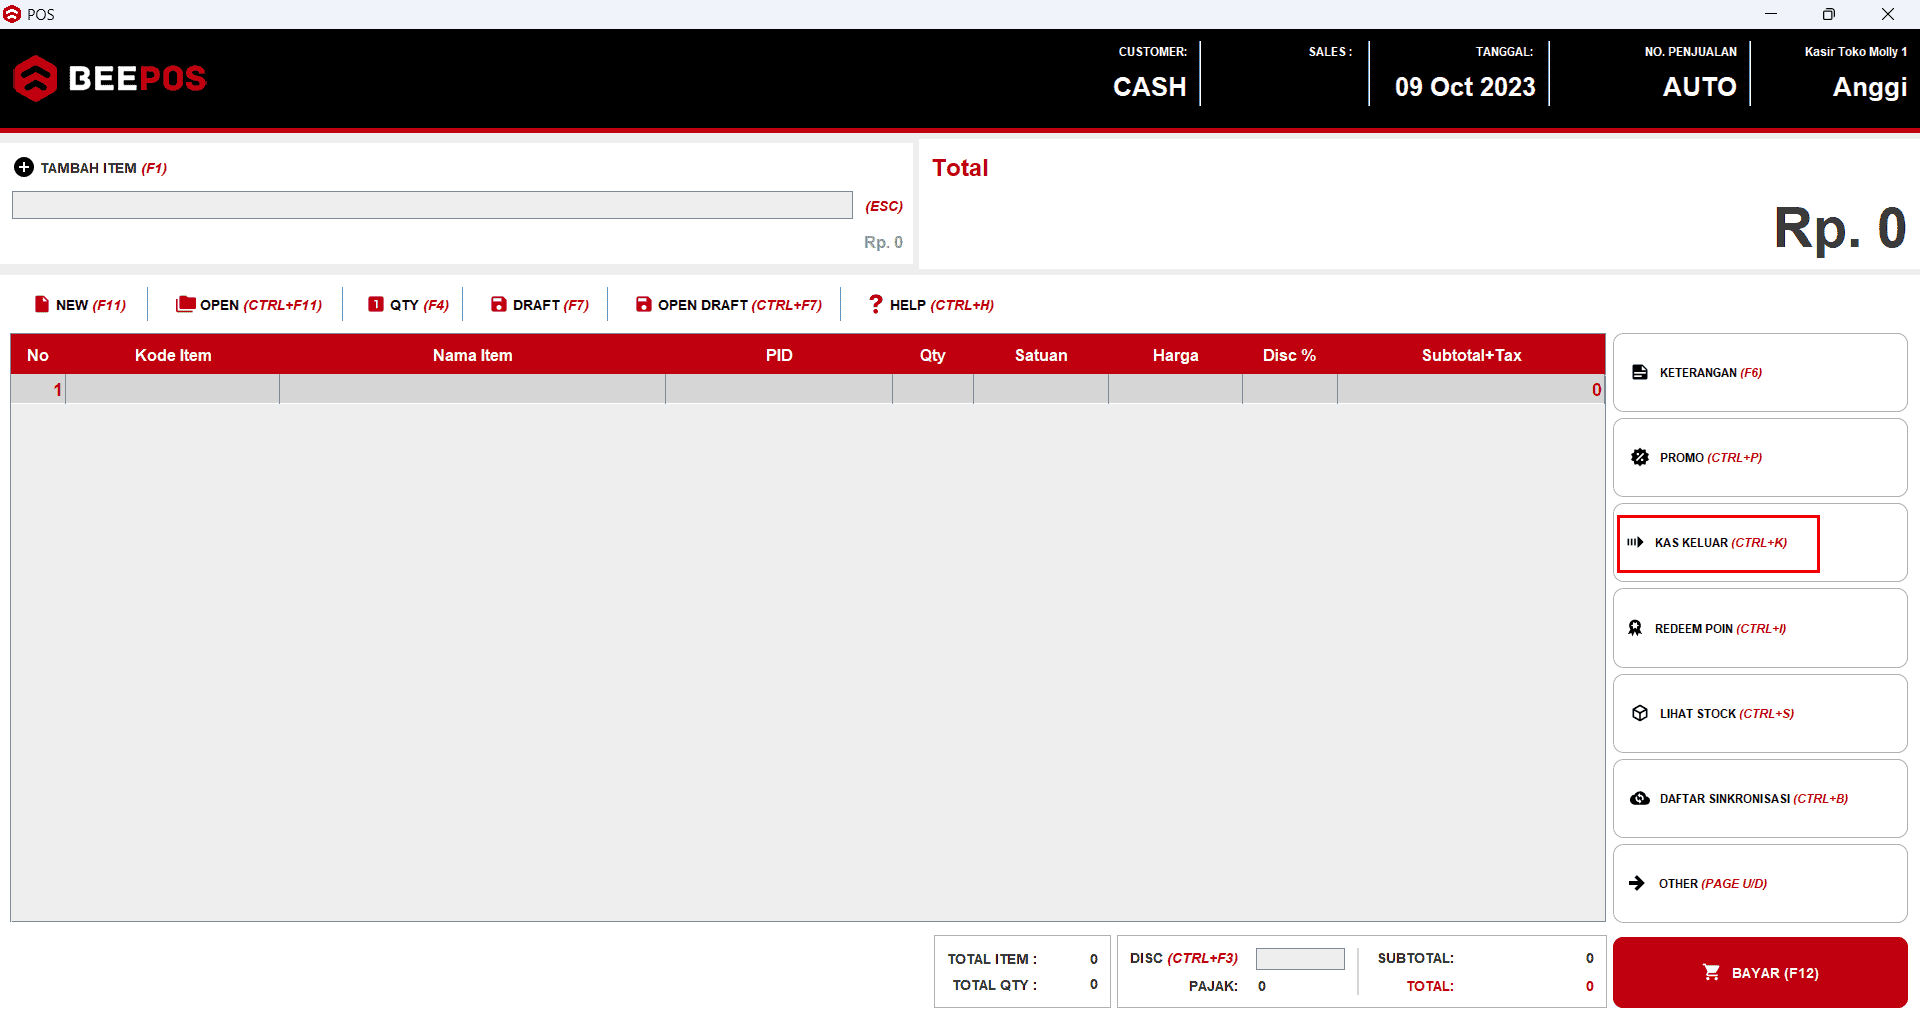This screenshot has height=1020, width=1920.
Task: Click the DISC discount input box
Action: tap(1300, 958)
